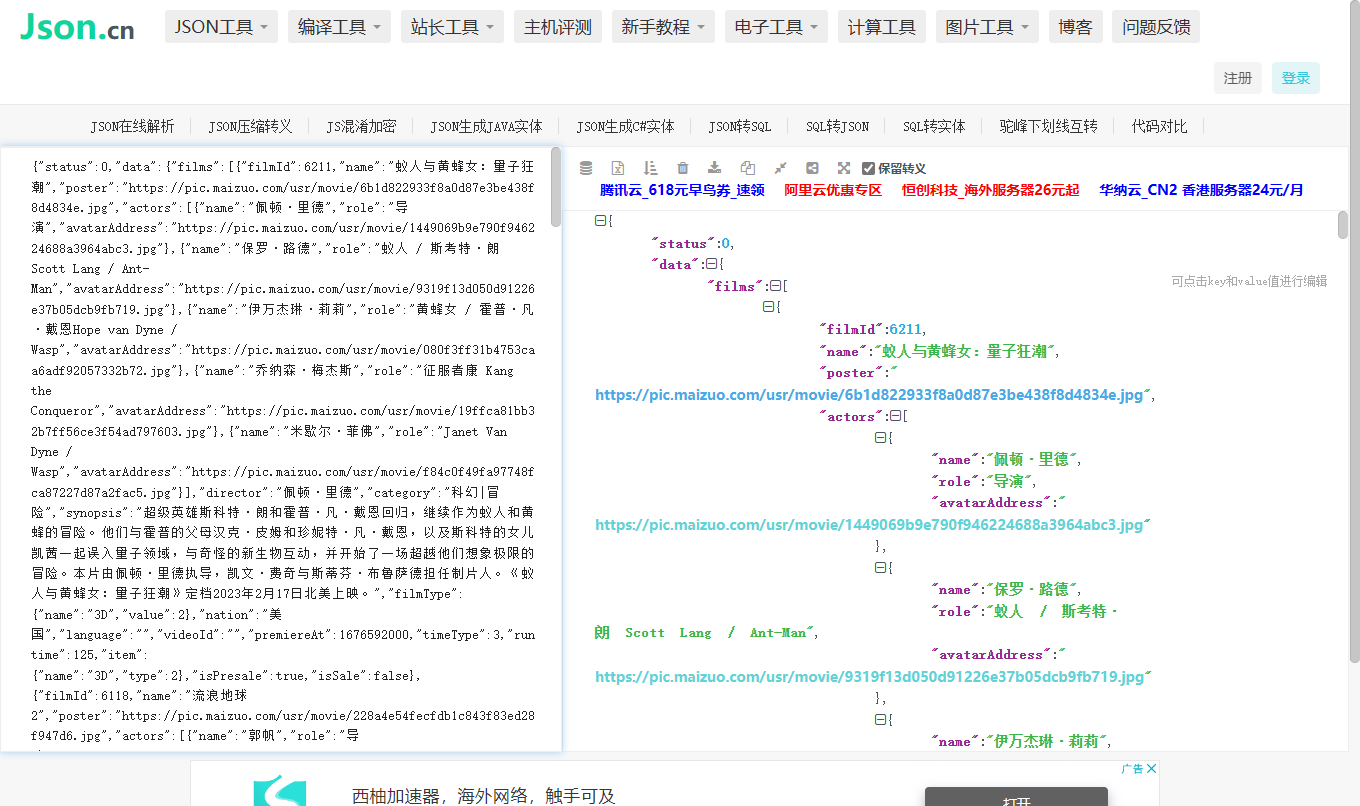The height and width of the screenshot is (806, 1360).
Task: Close the bottom ad with the X icon
Action: pyautogui.click(x=1151, y=769)
